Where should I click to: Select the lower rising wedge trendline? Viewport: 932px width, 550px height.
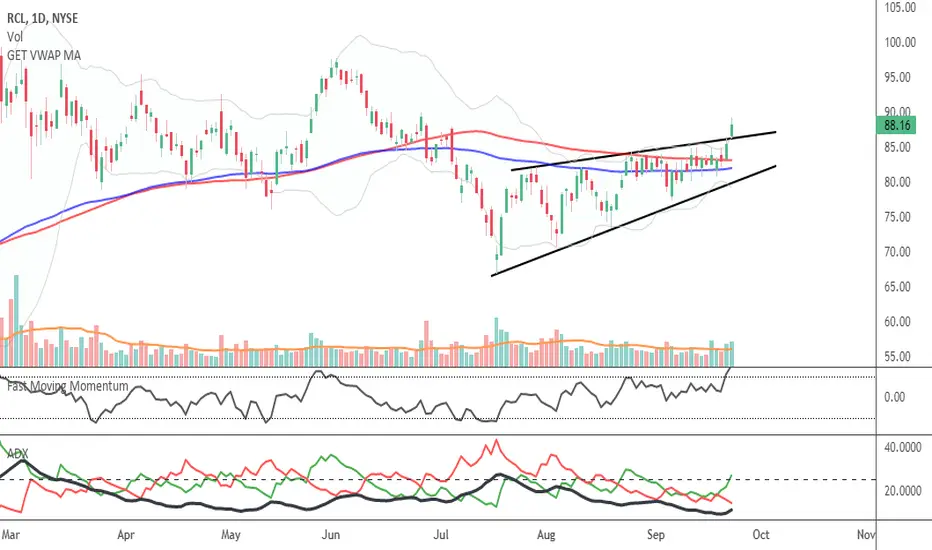click(x=634, y=221)
